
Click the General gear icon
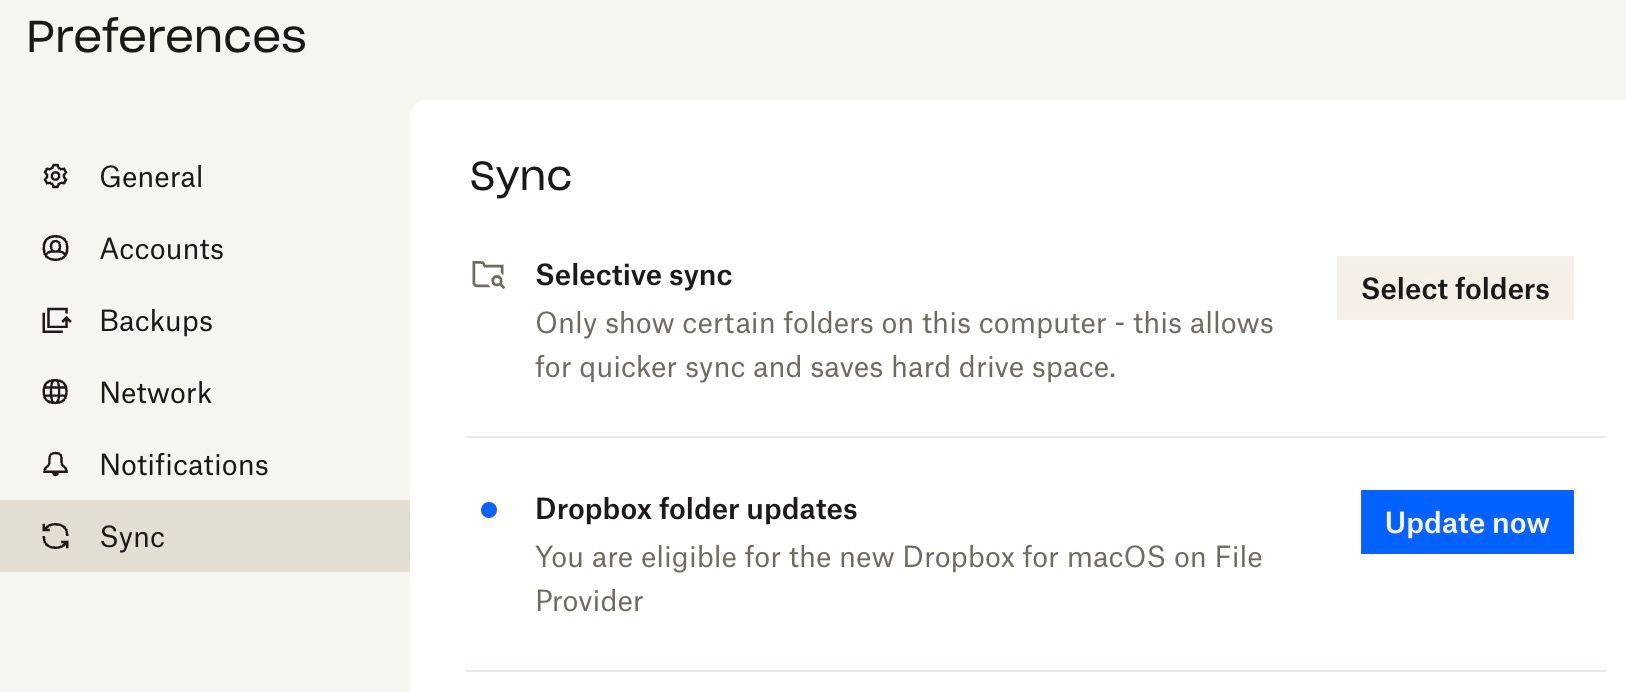click(55, 177)
